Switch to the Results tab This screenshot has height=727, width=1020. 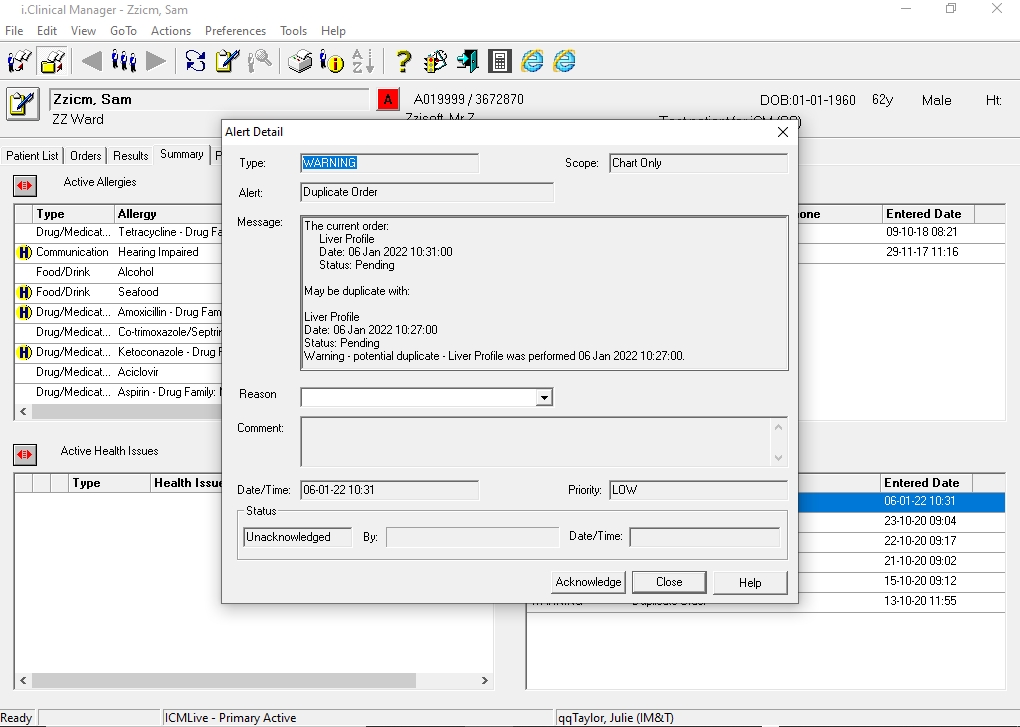click(x=131, y=156)
